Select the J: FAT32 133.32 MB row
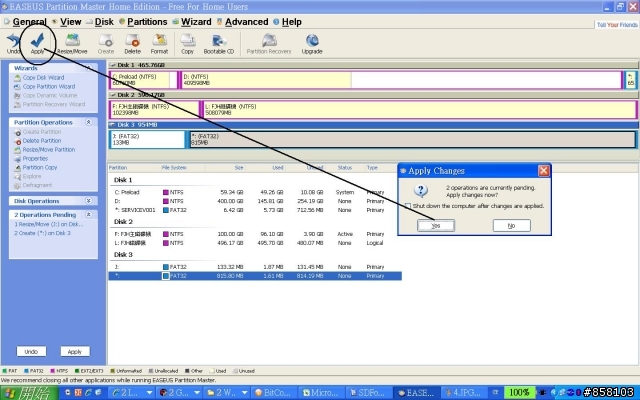 tap(255, 267)
